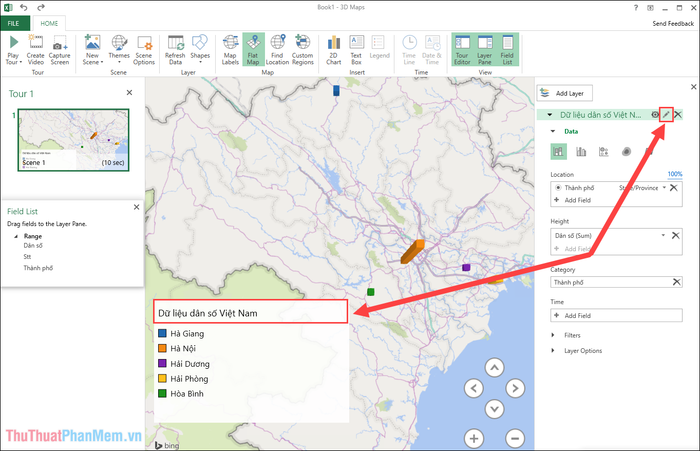Toggle Tour Editor pane
The height and width of the screenshot is (451, 700).
(x=462, y=50)
